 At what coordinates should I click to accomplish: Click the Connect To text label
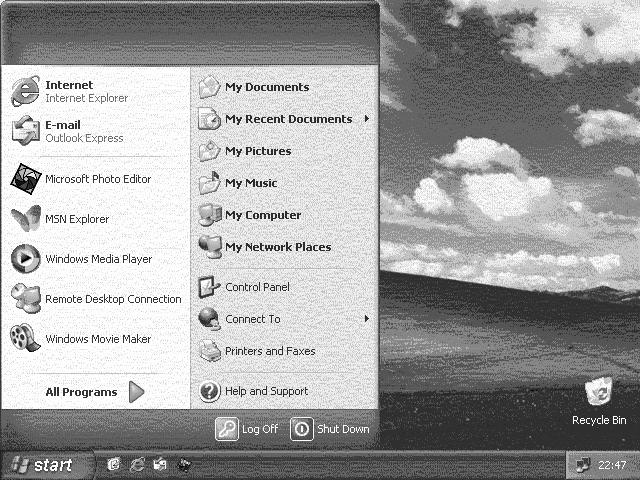pos(253,319)
